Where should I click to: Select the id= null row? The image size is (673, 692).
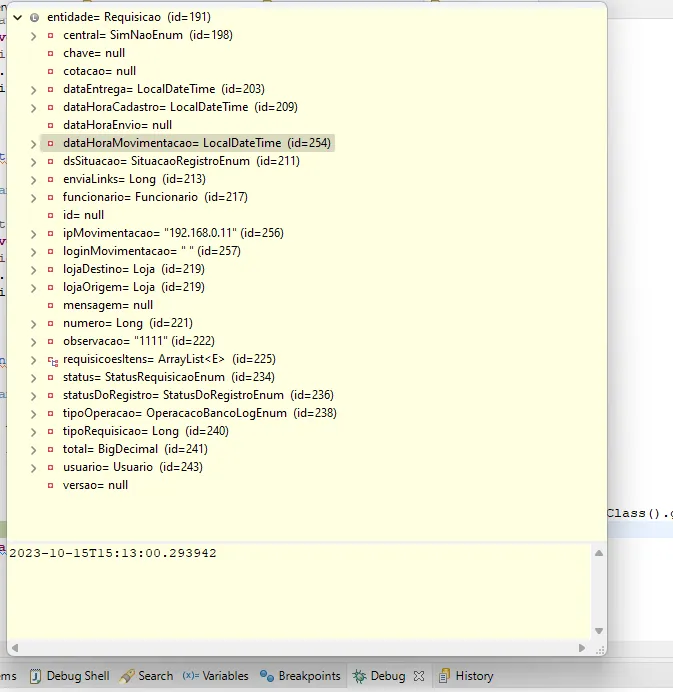tap(83, 215)
